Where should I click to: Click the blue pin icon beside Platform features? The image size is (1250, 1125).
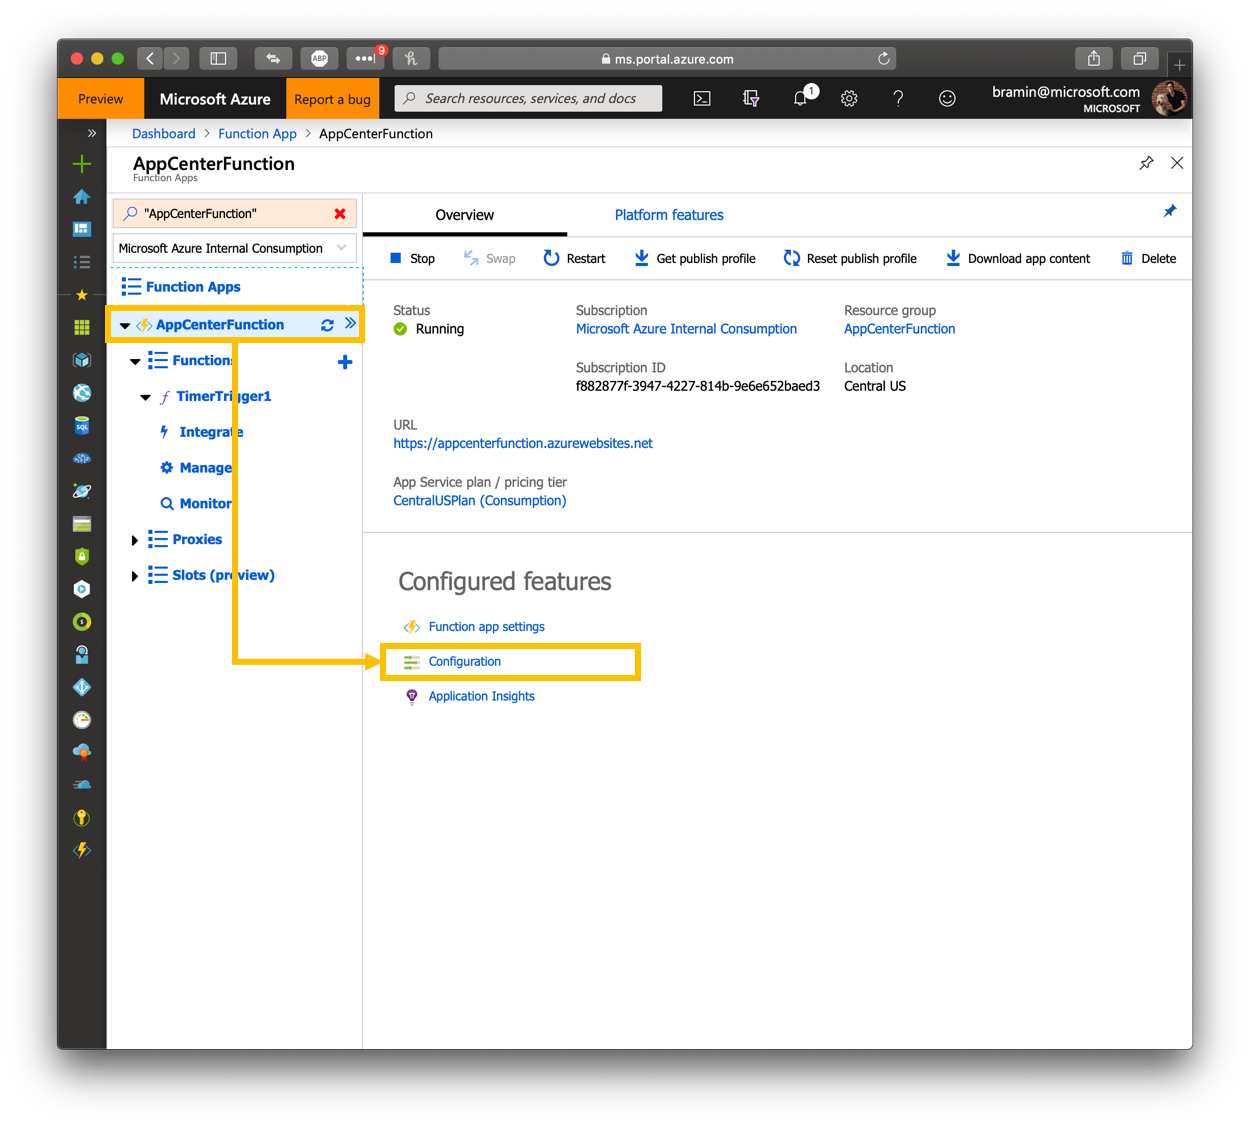[1170, 211]
